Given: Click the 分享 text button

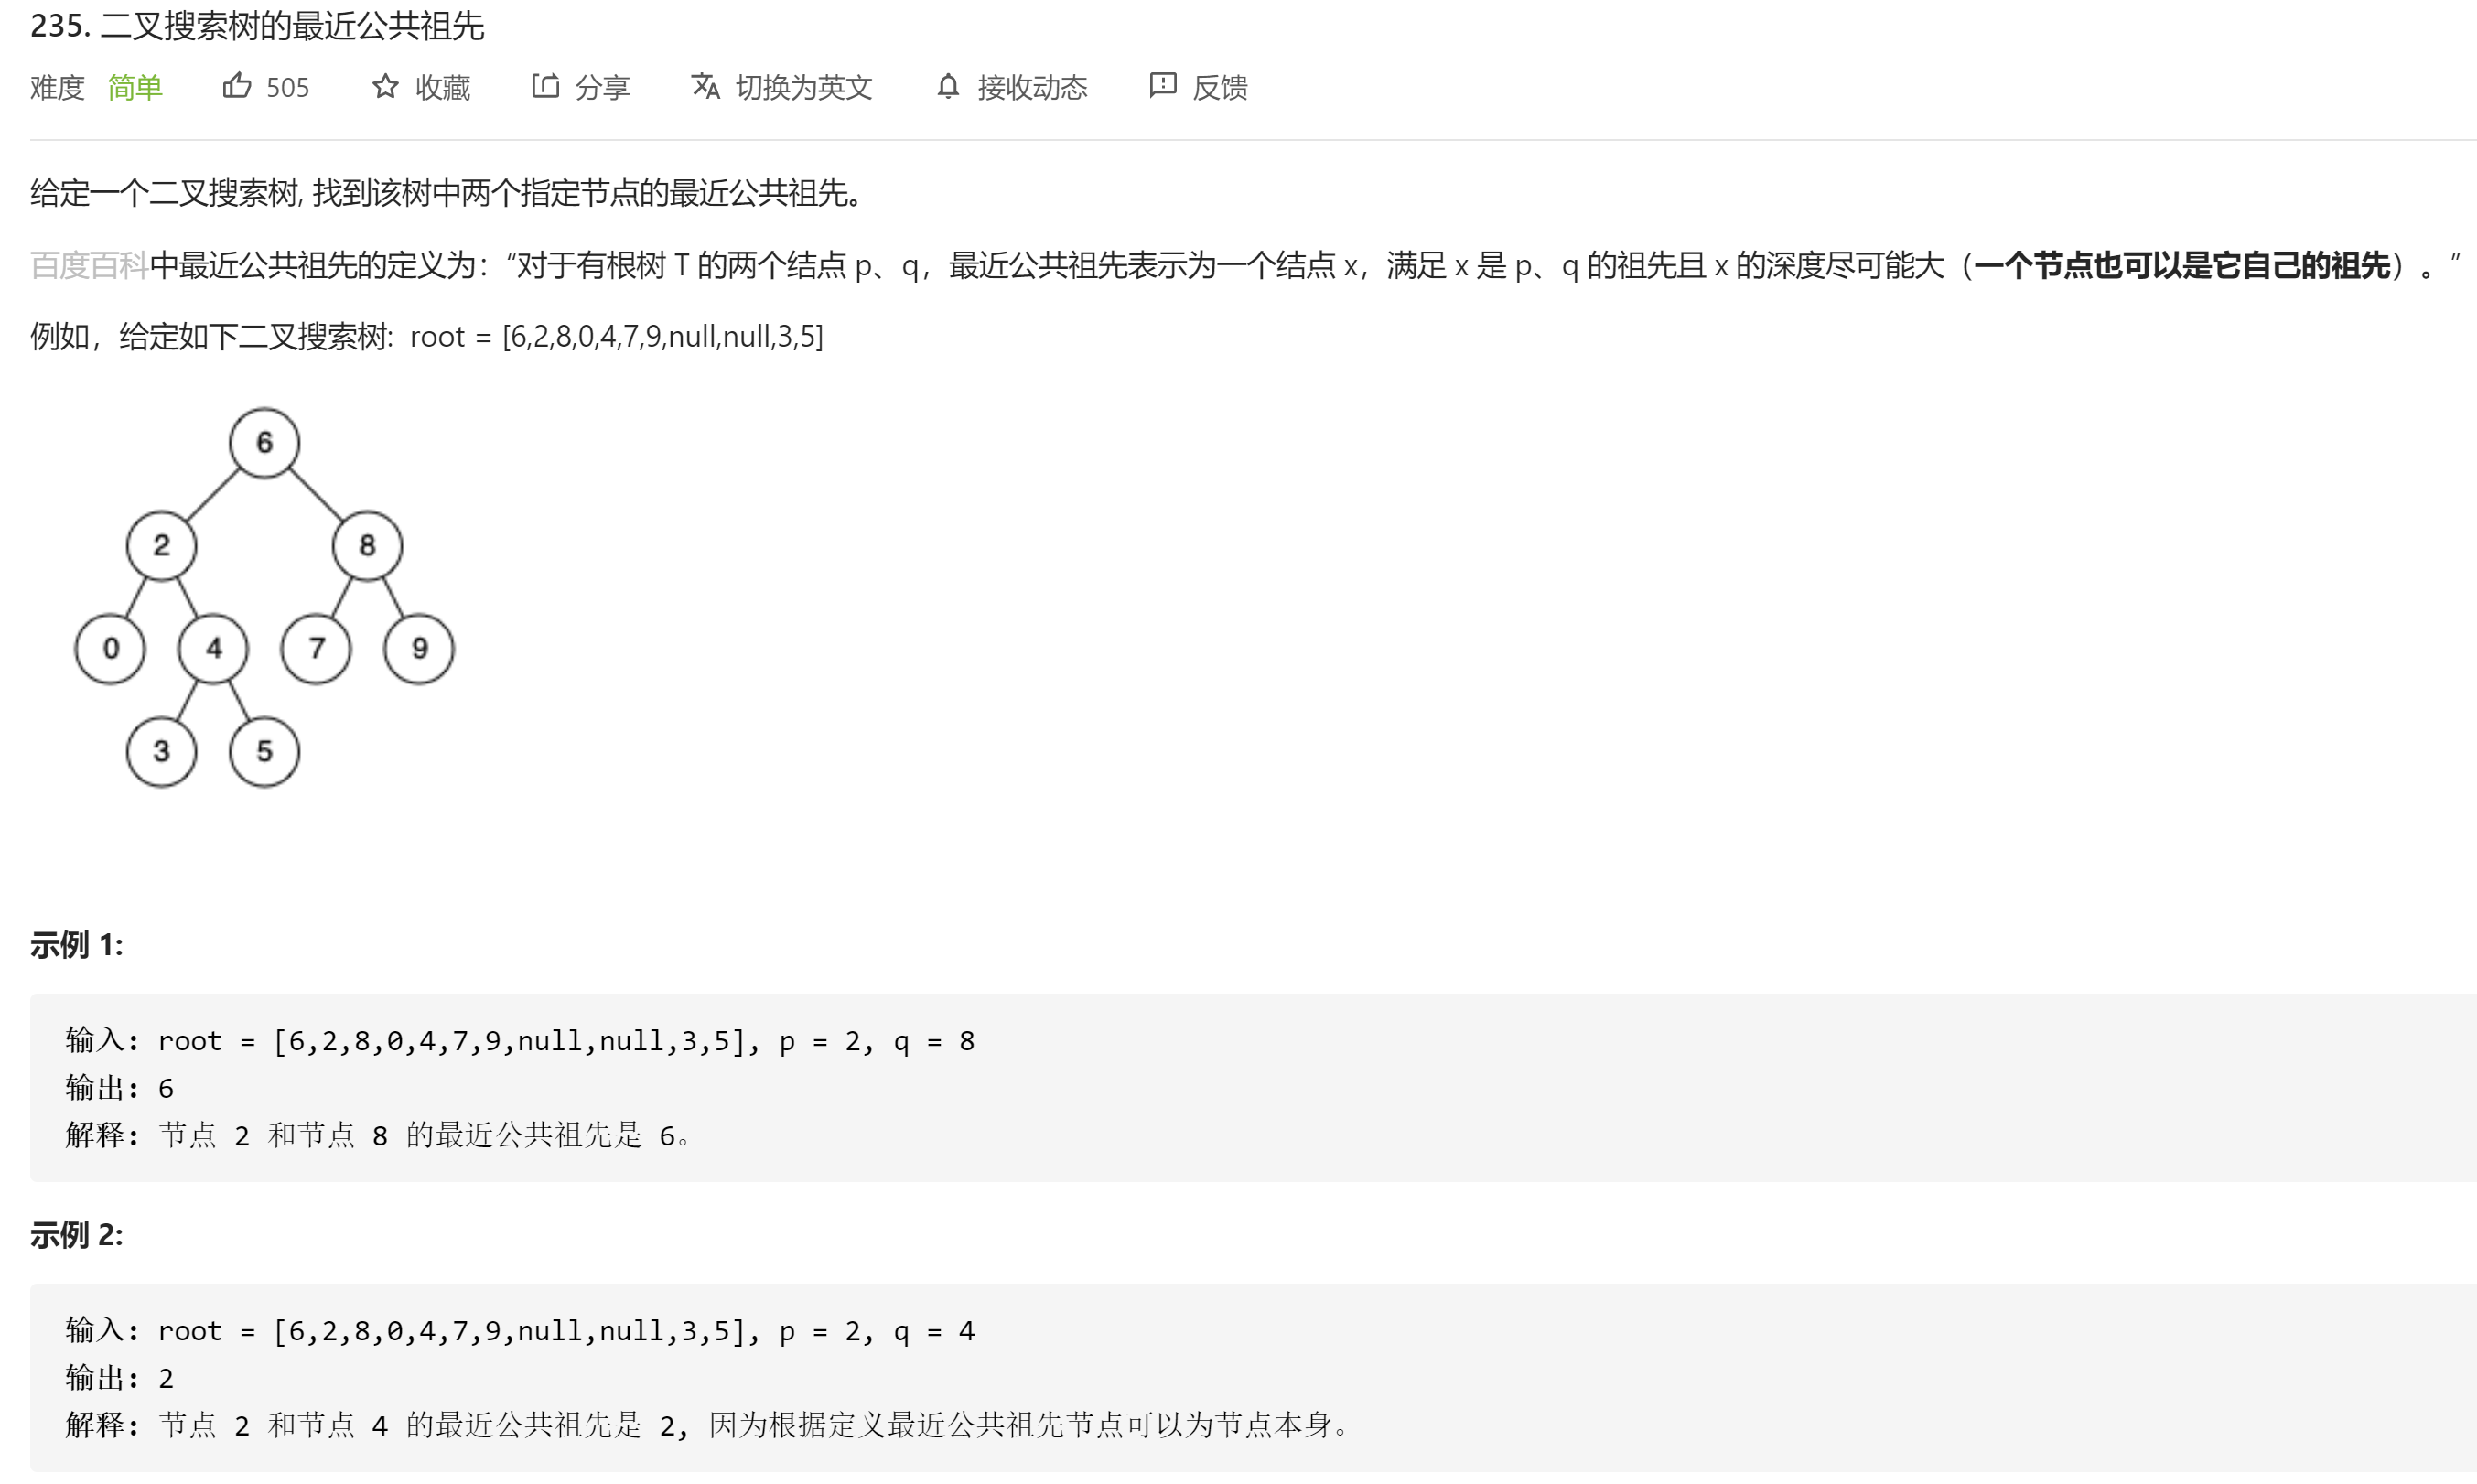Looking at the screenshot, I should pos(602,88).
